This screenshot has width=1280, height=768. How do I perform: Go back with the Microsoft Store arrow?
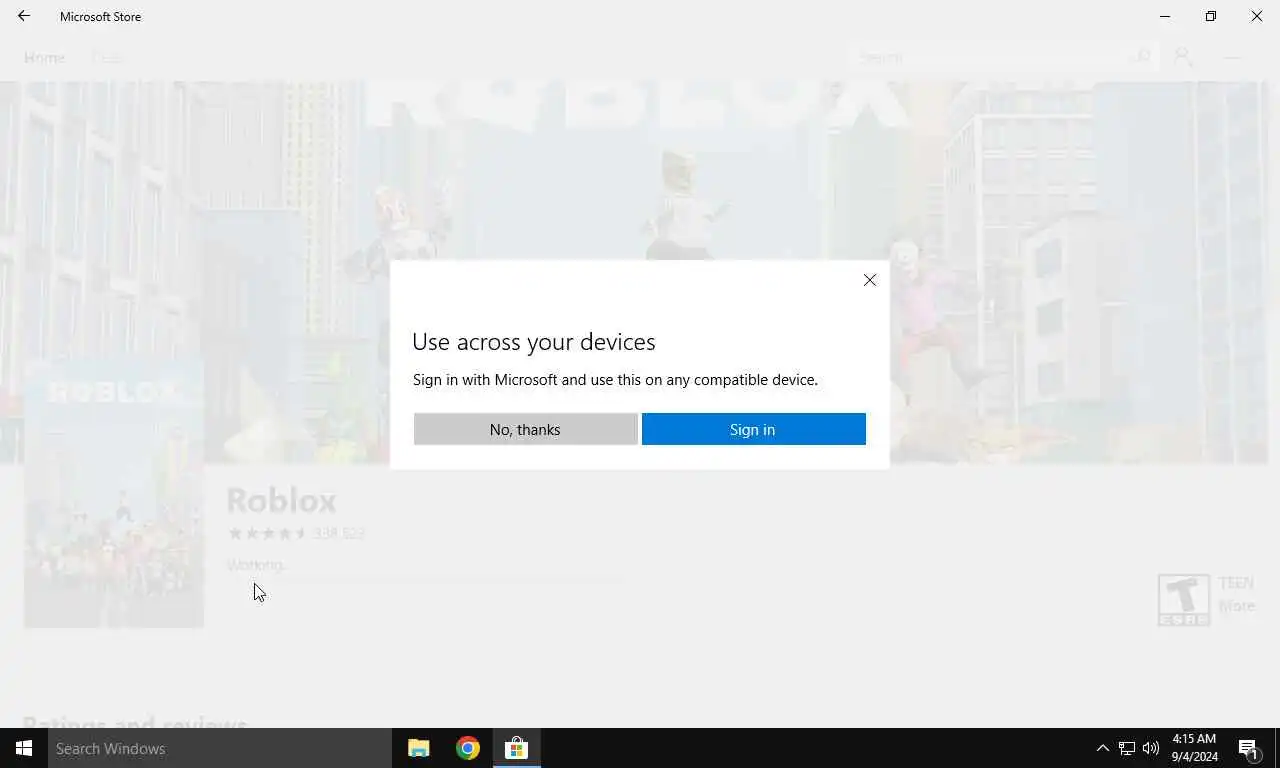24,16
